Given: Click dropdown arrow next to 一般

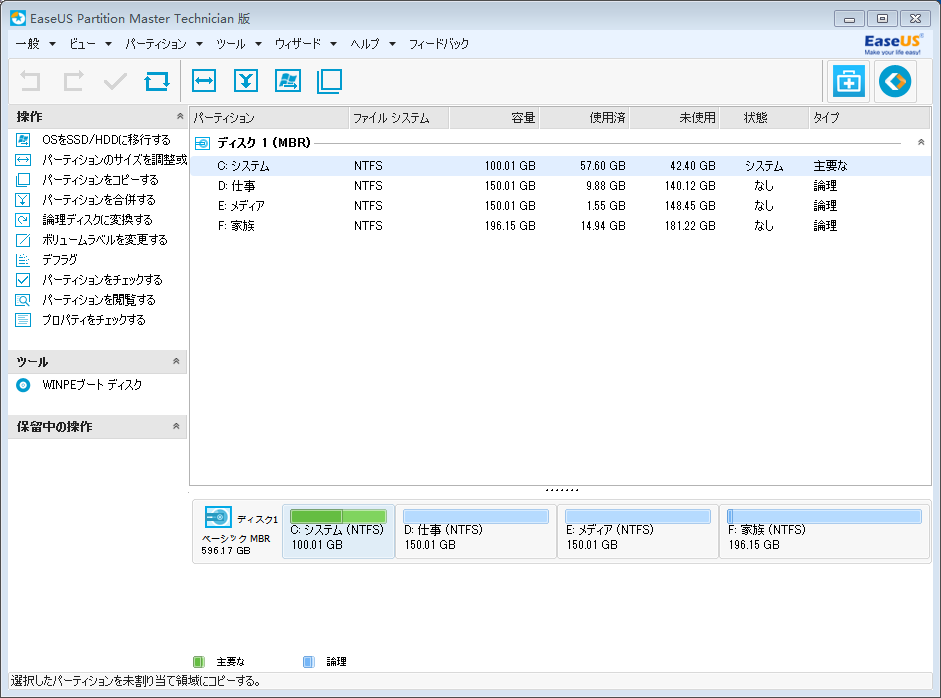Looking at the screenshot, I should [52, 44].
